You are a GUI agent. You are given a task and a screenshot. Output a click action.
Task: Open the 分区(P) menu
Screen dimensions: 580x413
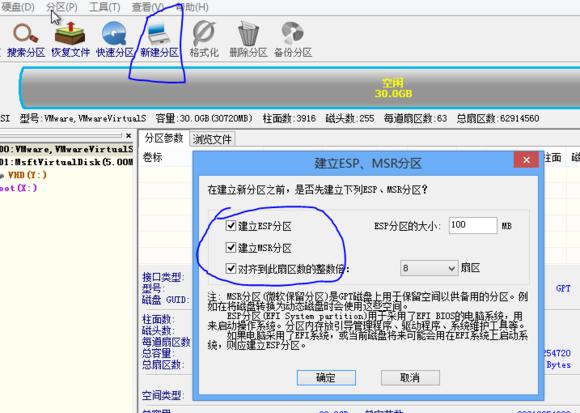(62, 7)
